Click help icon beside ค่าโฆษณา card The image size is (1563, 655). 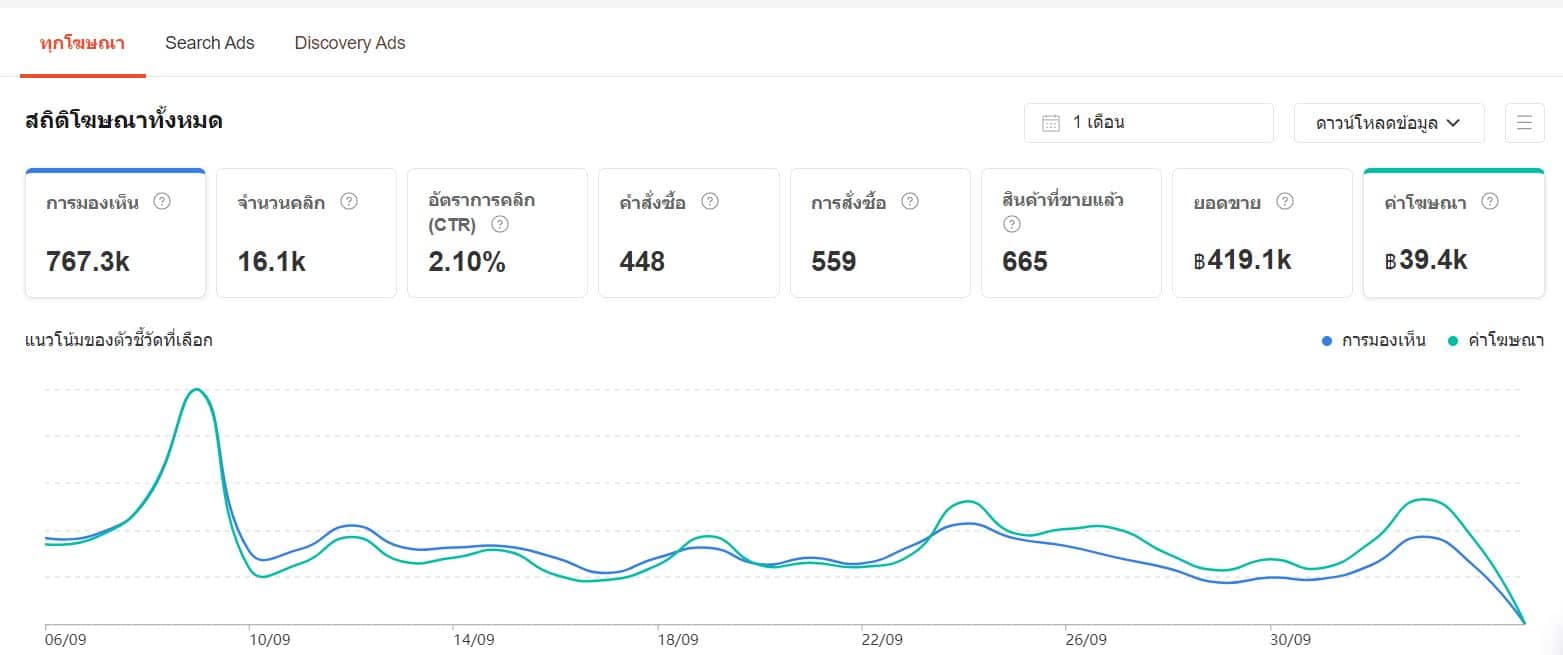1490,201
